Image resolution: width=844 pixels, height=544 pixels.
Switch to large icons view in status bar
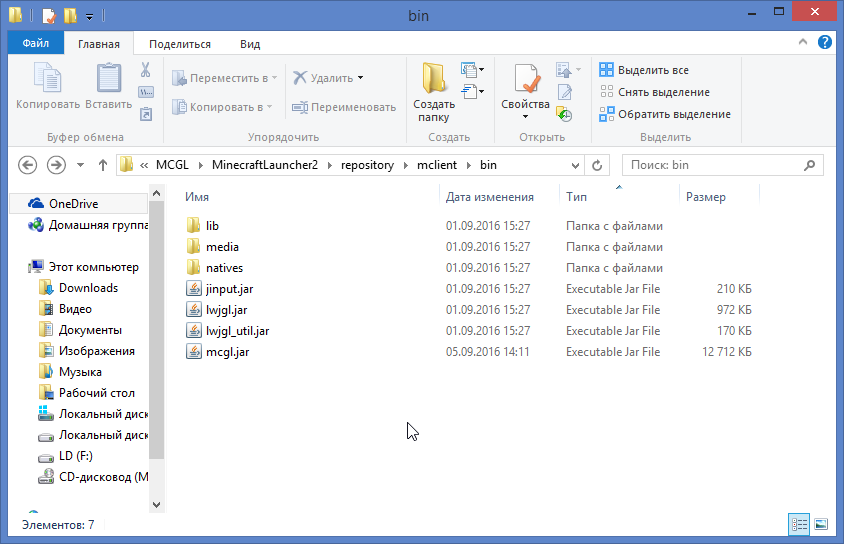click(x=821, y=524)
